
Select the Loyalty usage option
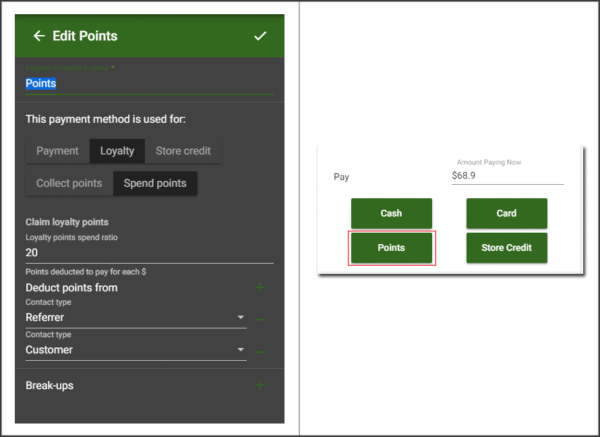[x=117, y=151]
